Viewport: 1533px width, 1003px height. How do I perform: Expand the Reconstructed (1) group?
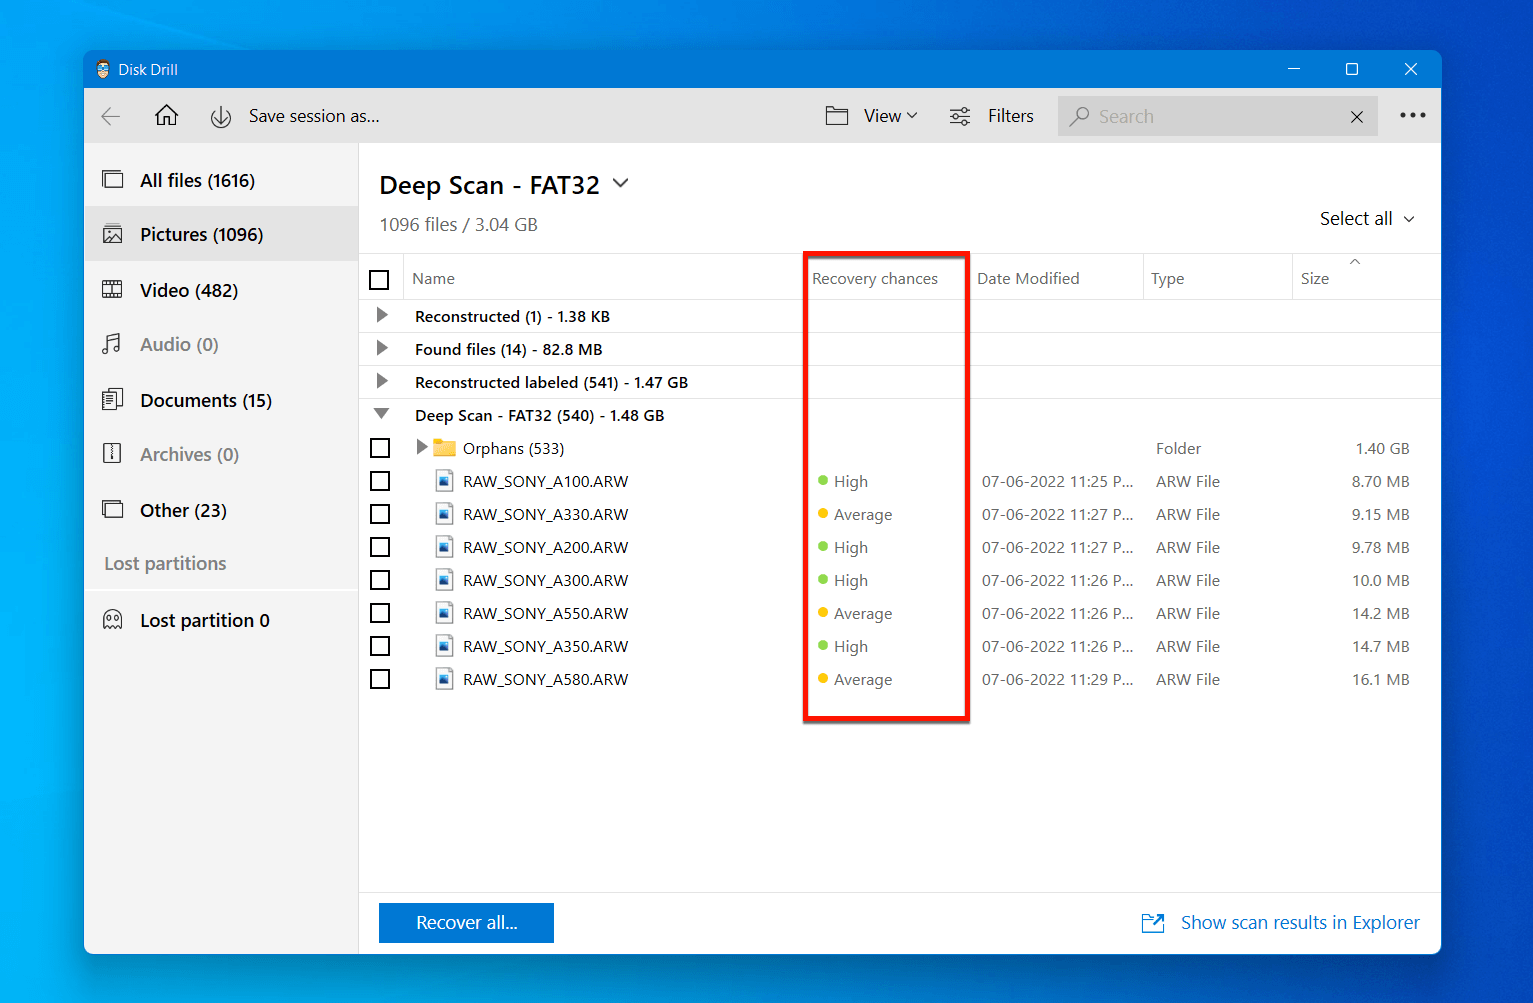click(381, 315)
